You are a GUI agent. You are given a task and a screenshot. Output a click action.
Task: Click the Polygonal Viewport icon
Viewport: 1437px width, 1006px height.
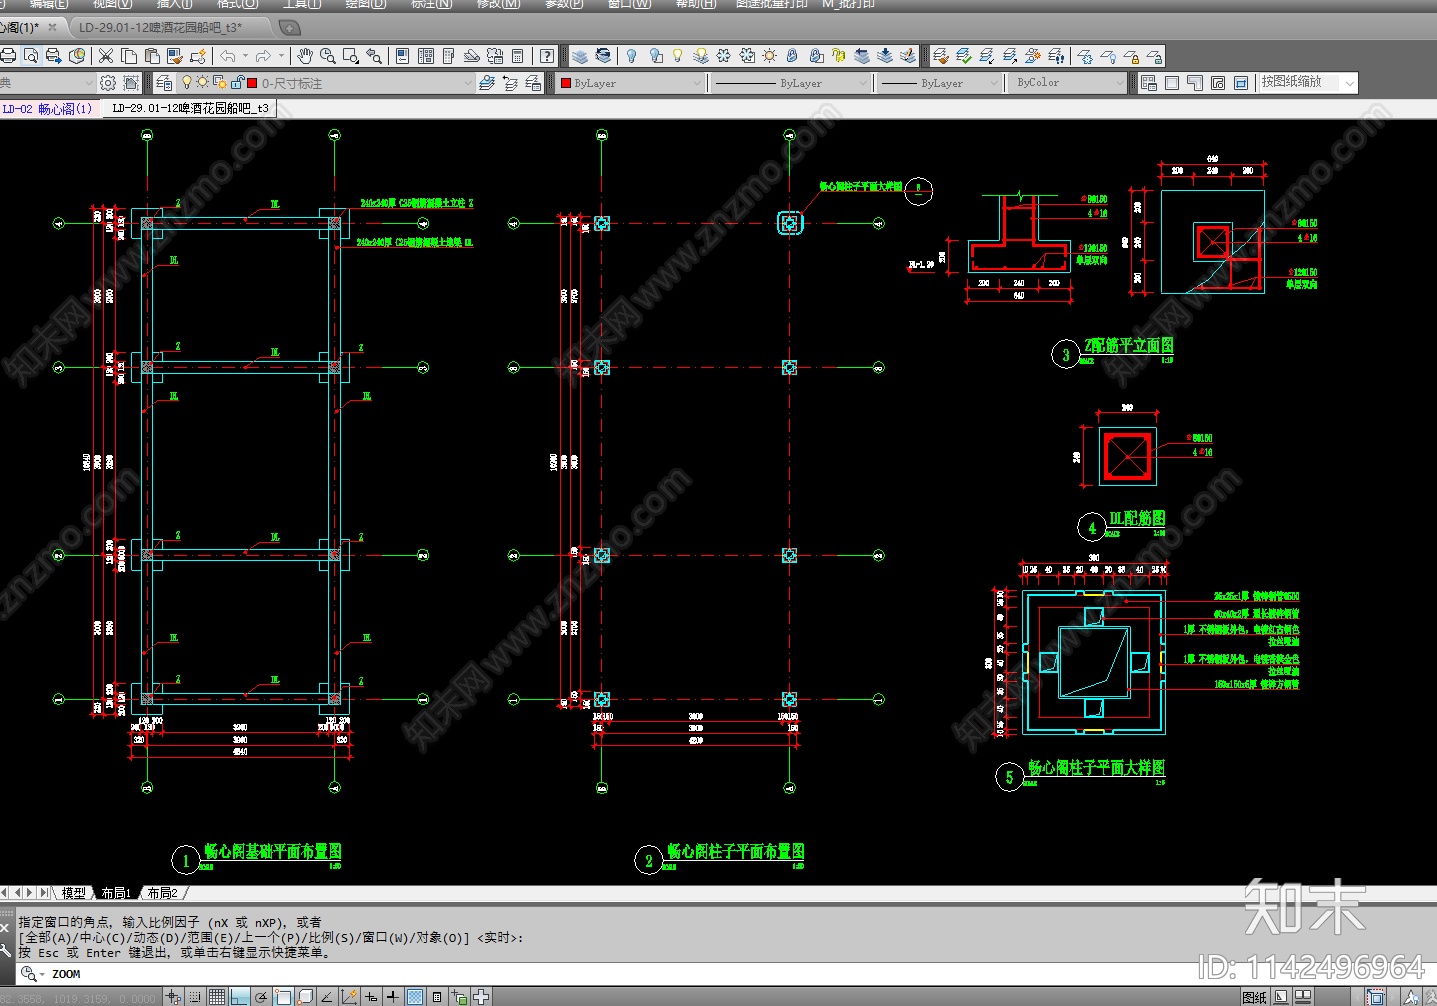(1194, 83)
